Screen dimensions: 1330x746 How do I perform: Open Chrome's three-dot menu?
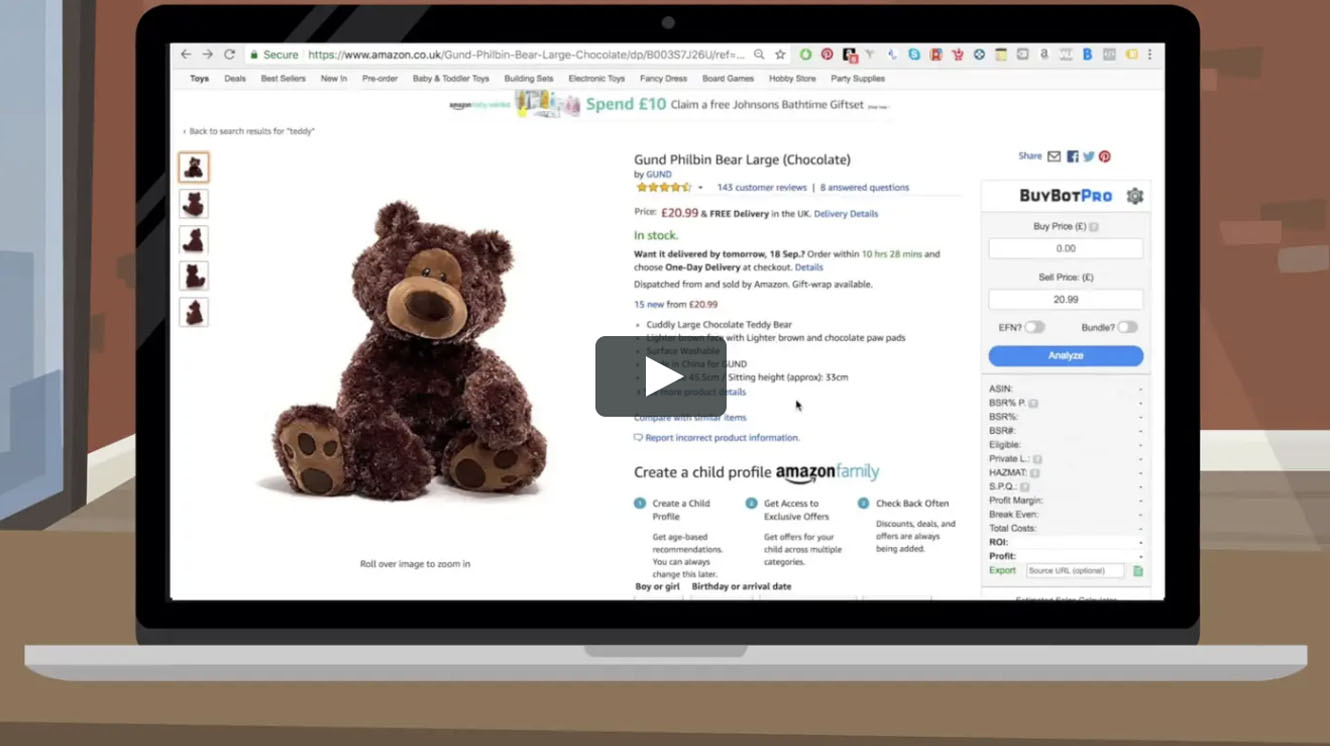(x=1150, y=55)
